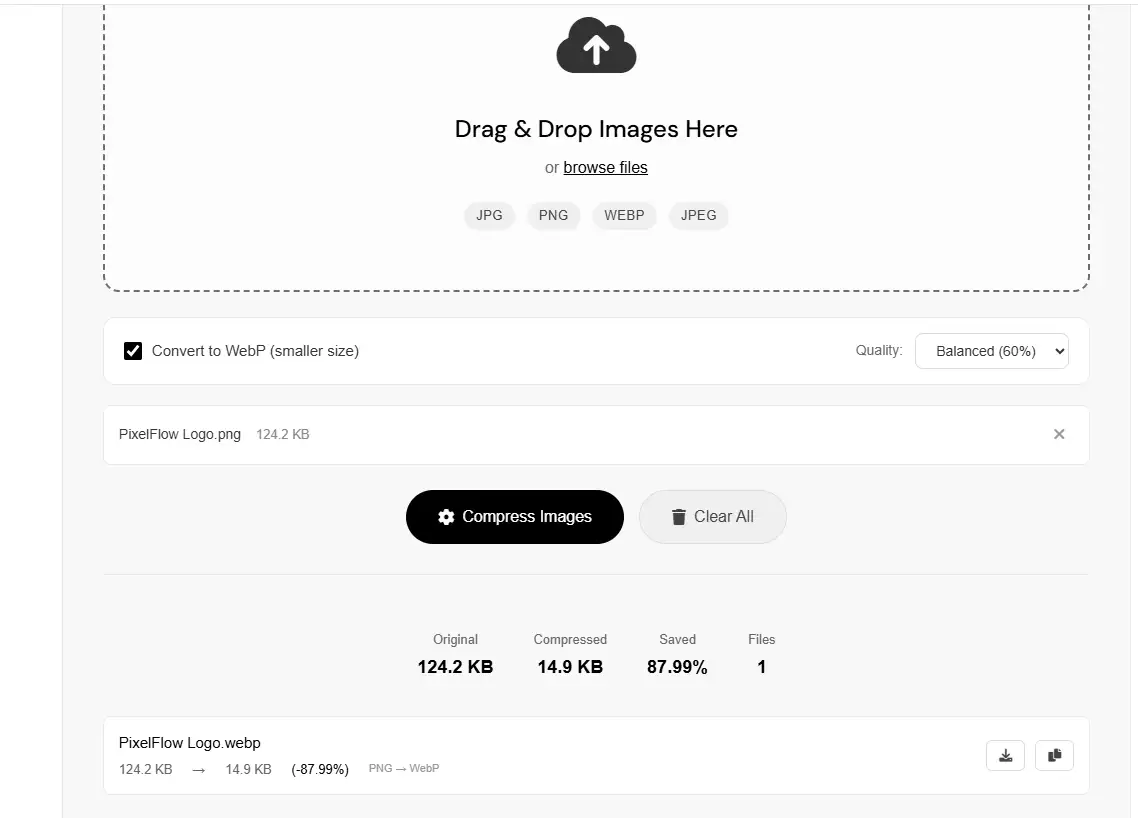Click the JPG format badge
Screen dimensions: 1138x818
[489, 215]
